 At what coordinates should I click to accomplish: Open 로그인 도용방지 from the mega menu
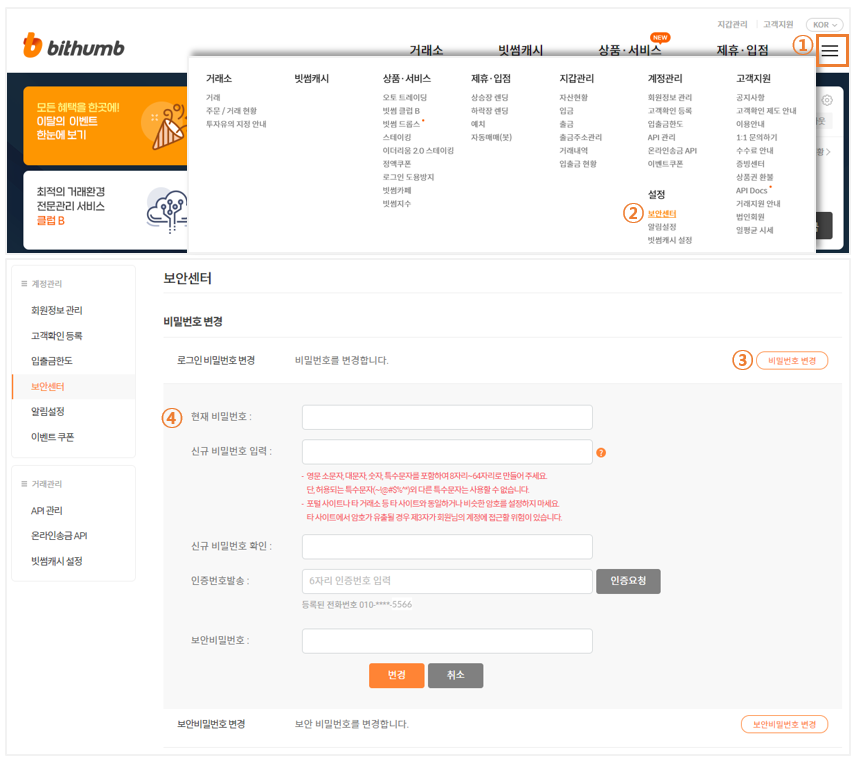click(408, 177)
